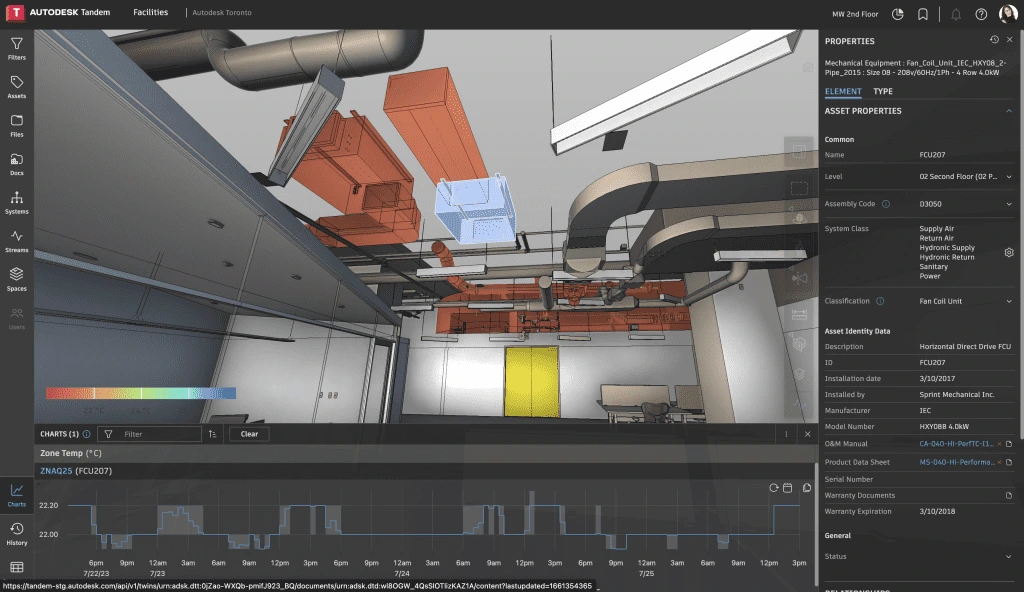Image resolution: width=1024 pixels, height=592 pixels.
Task: Select the highlighted blue fan coil unit in model
Action: pos(475,209)
